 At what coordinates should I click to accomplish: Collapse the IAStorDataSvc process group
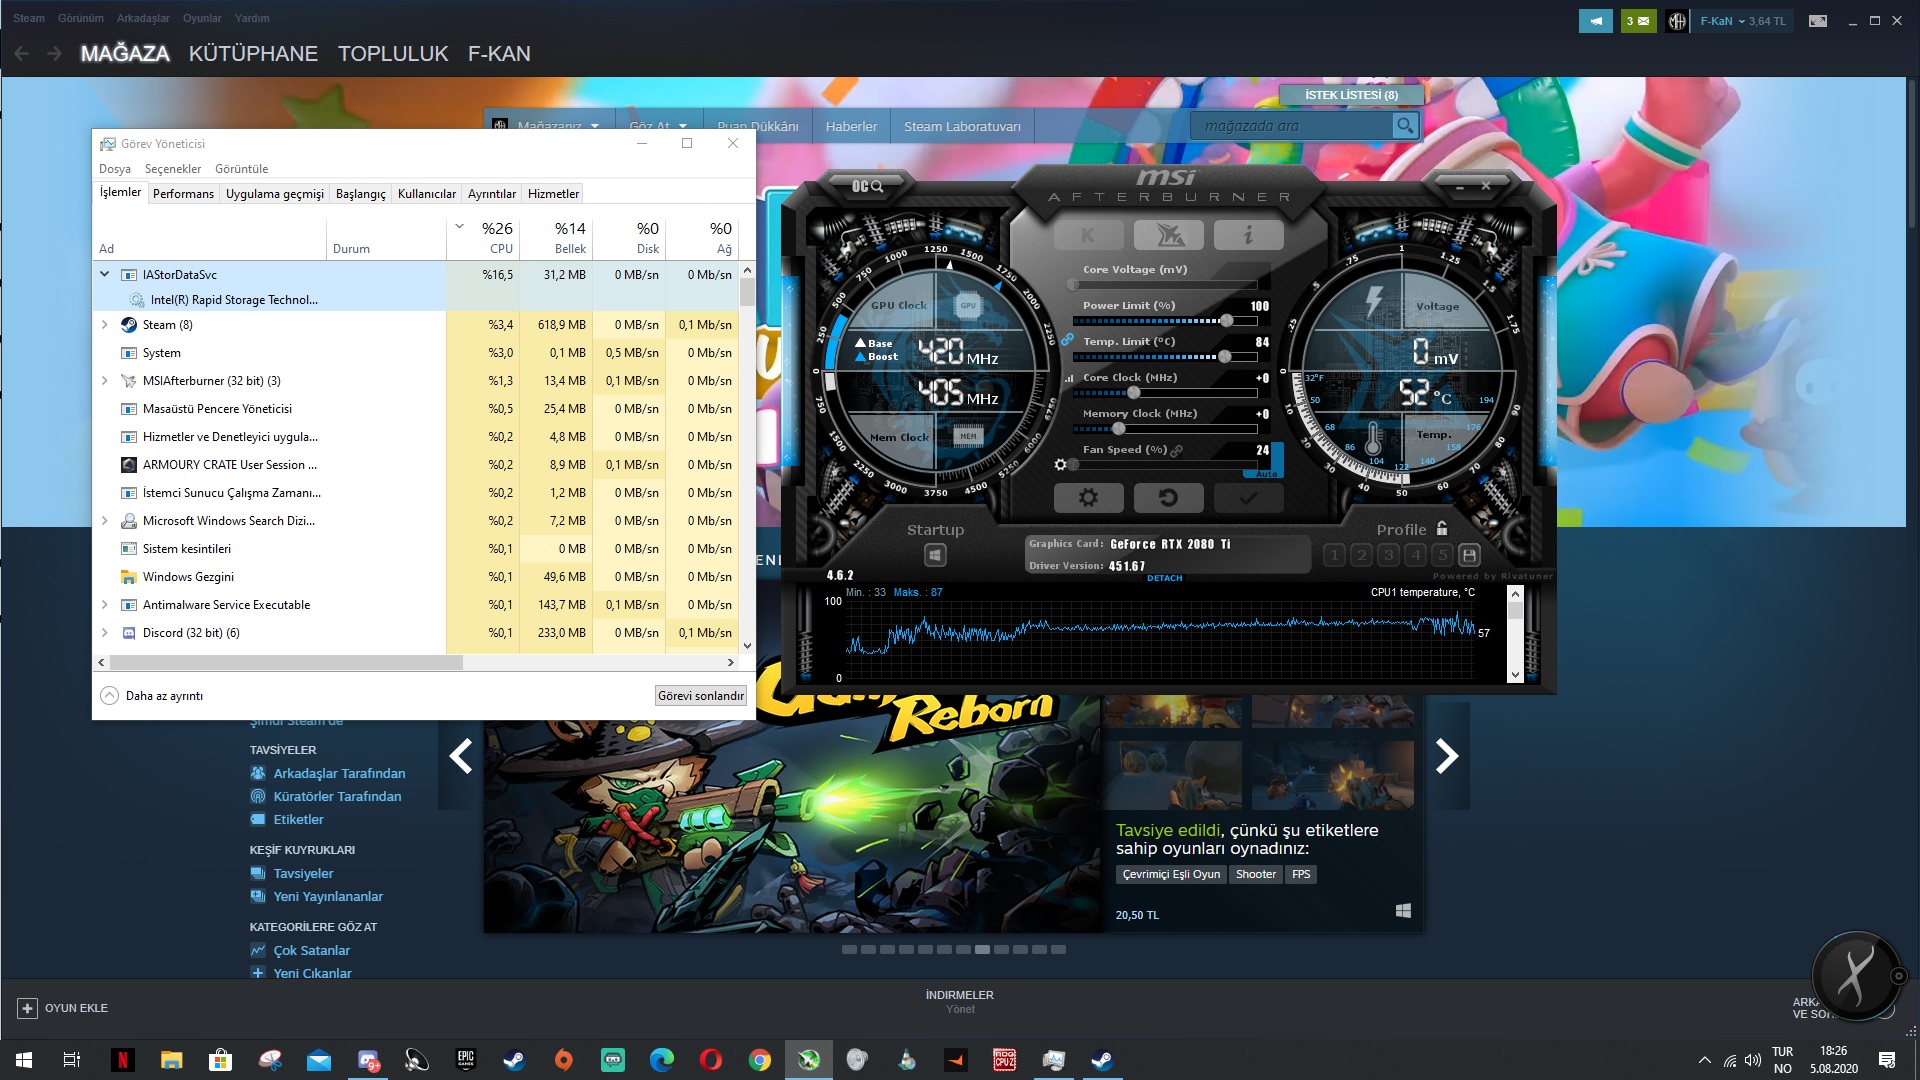[x=104, y=274]
